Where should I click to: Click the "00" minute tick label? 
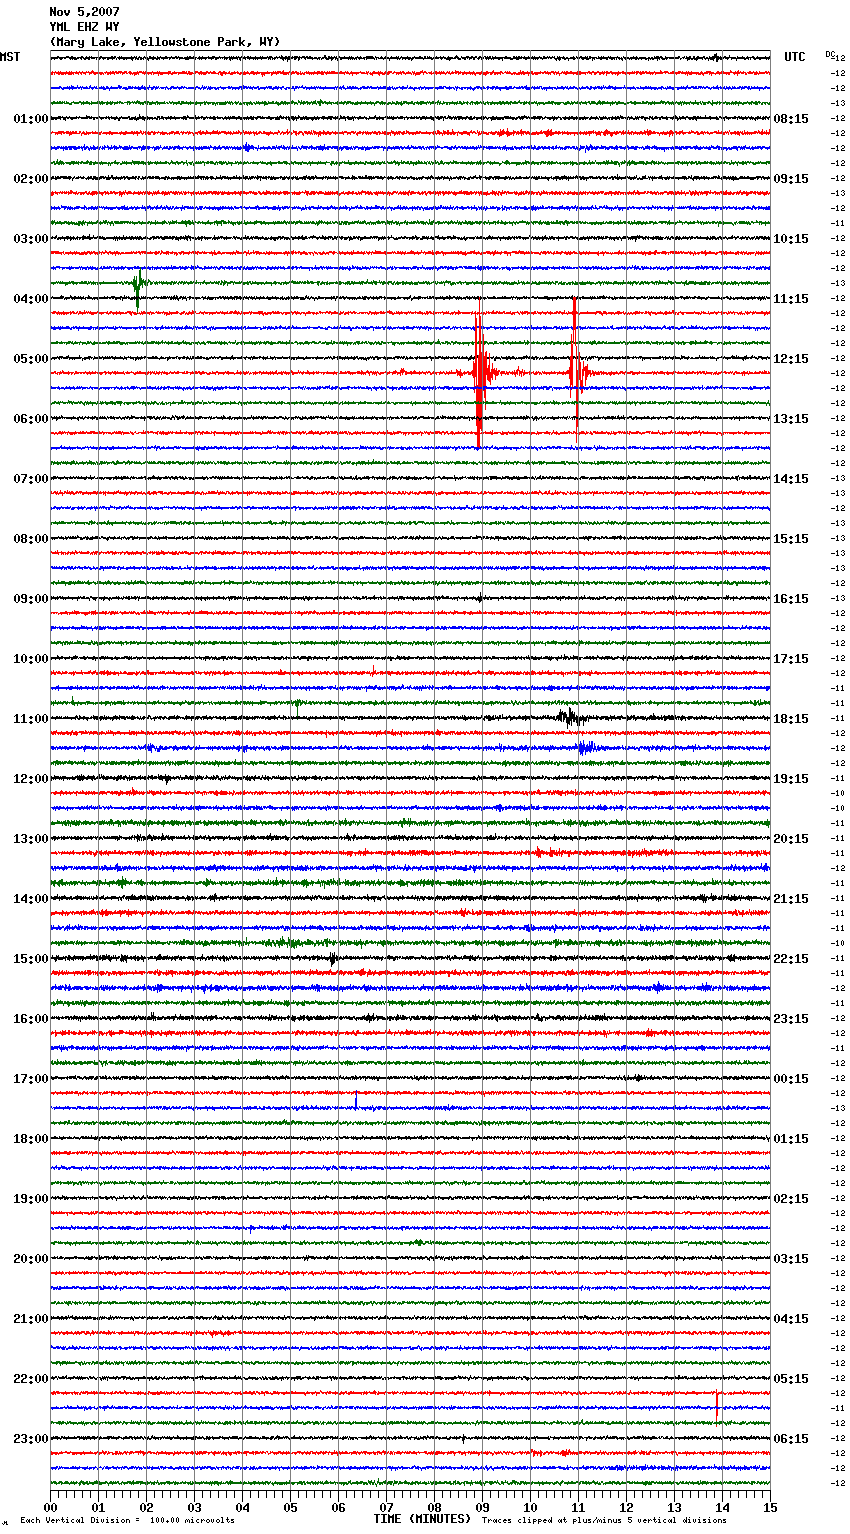pyautogui.click(x=50, y=1507)
